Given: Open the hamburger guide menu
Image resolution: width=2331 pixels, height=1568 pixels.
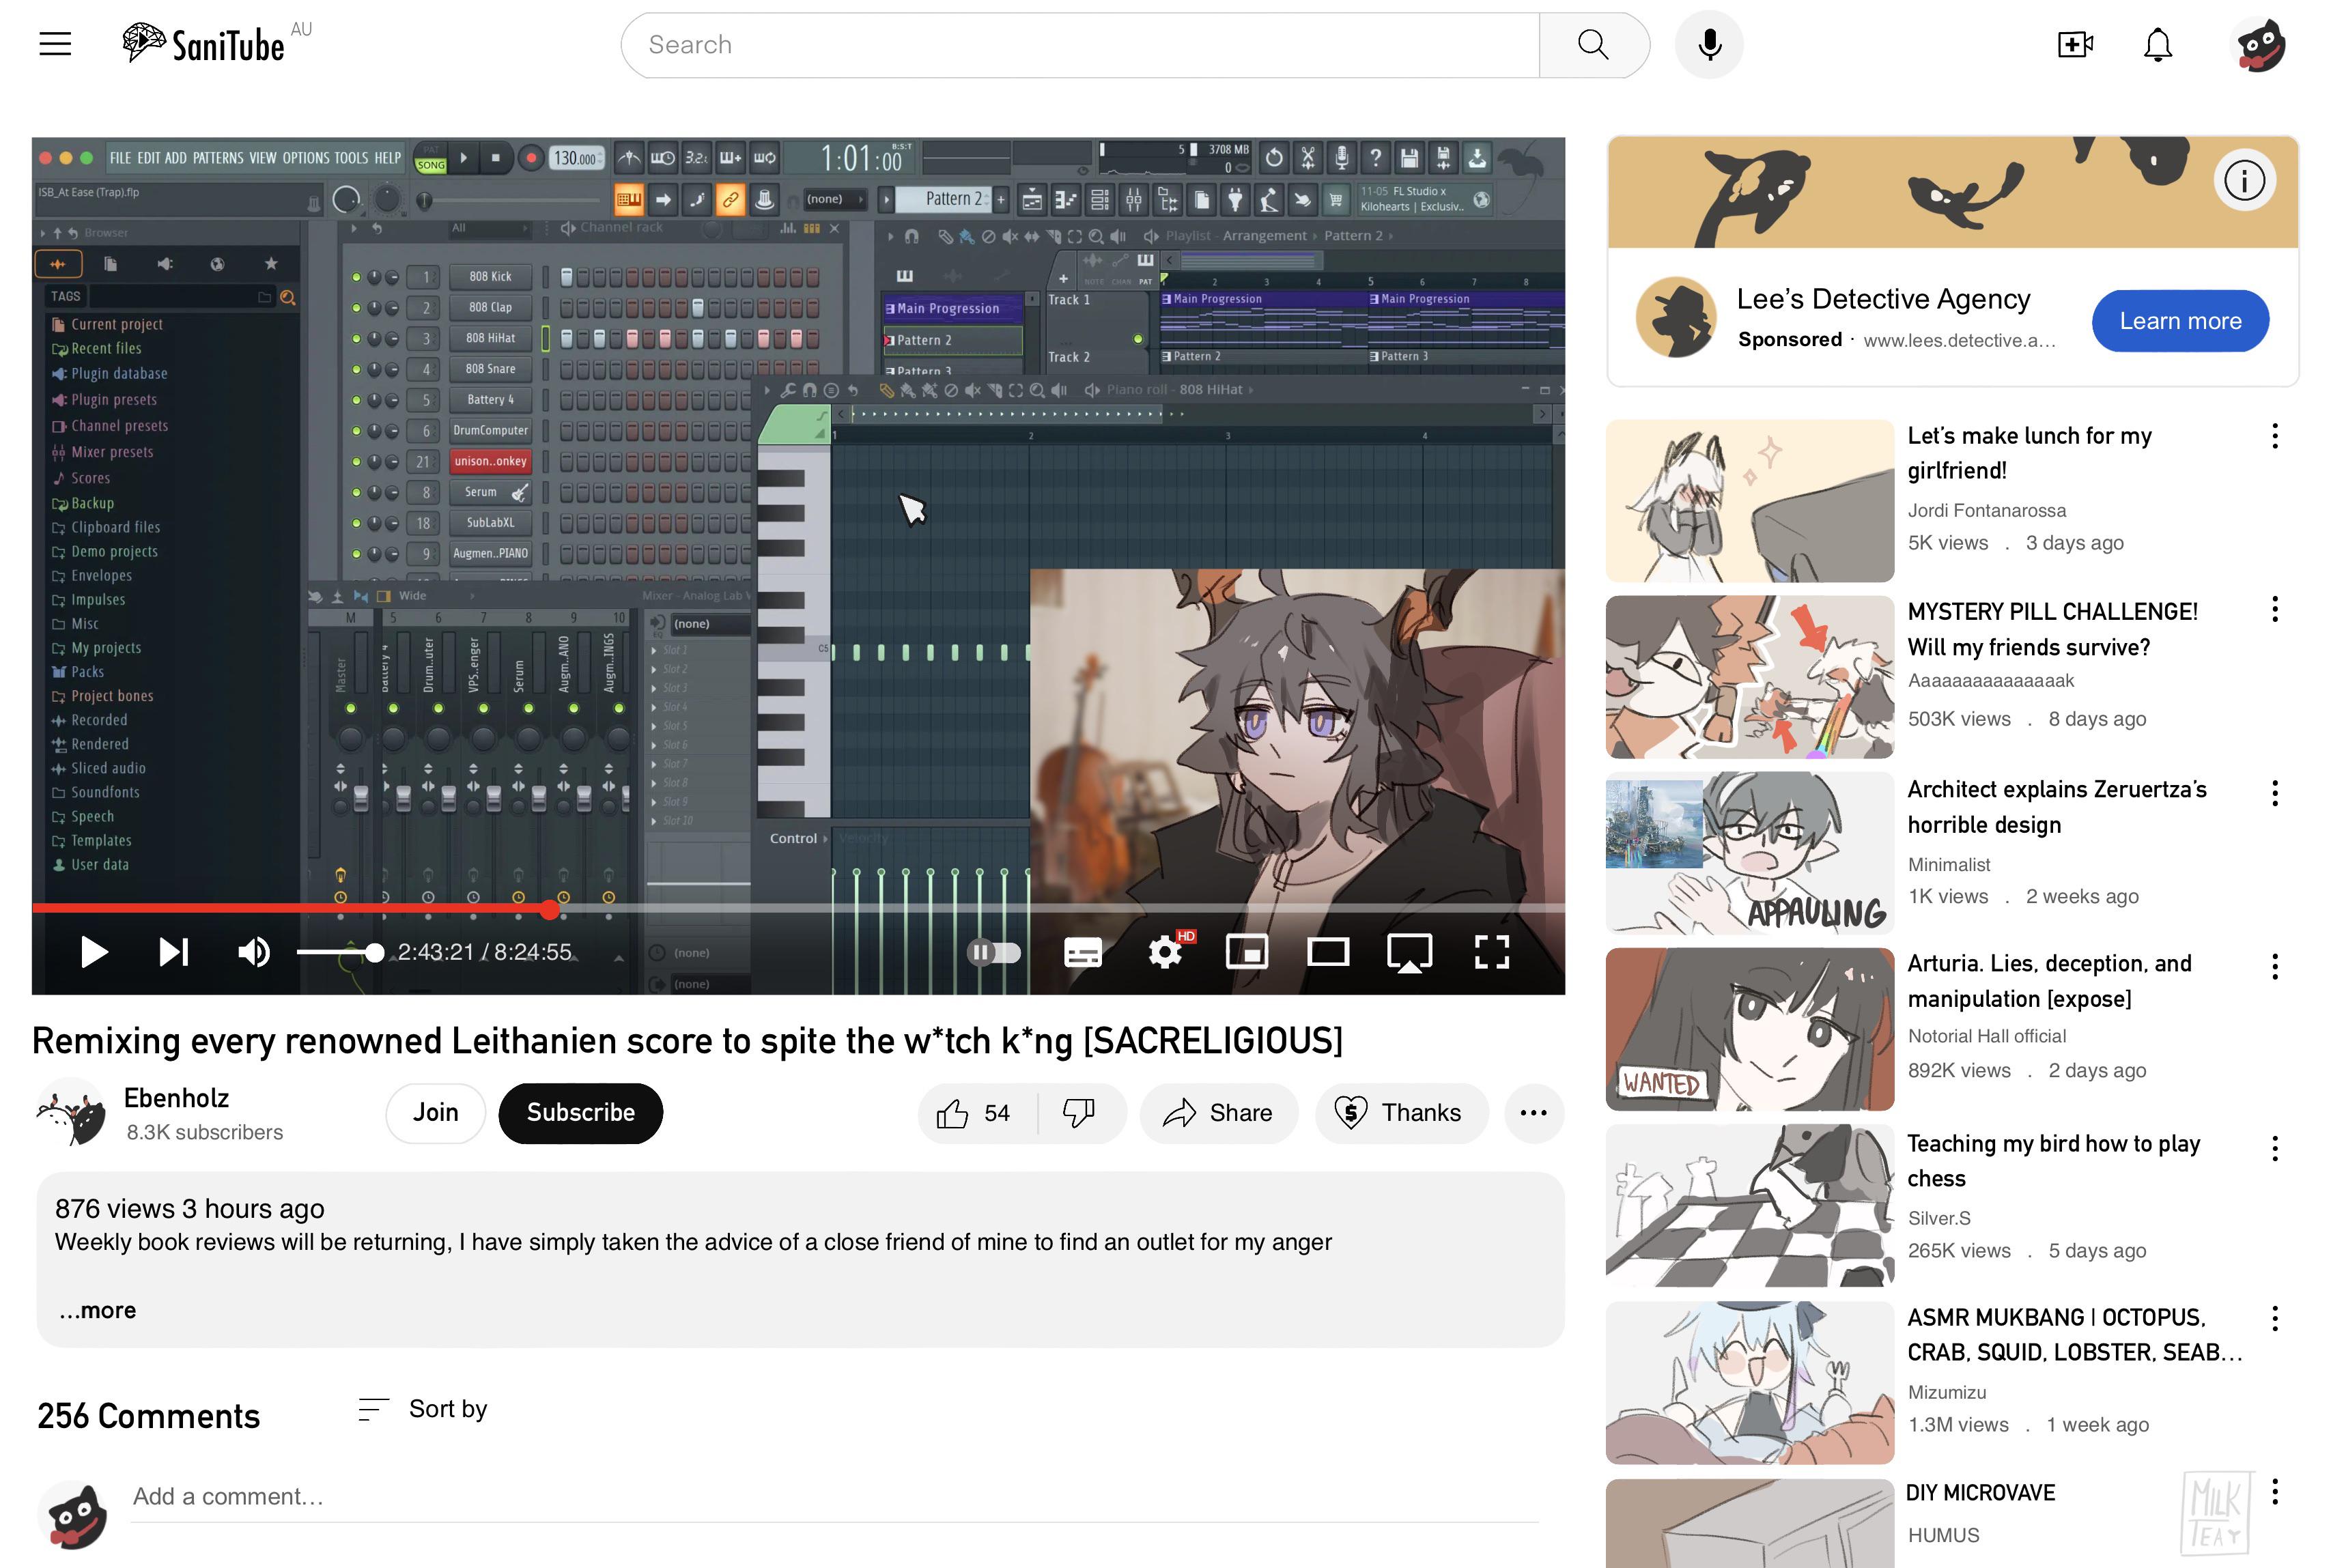Looking at the screenshot, I should pos(55,44).
